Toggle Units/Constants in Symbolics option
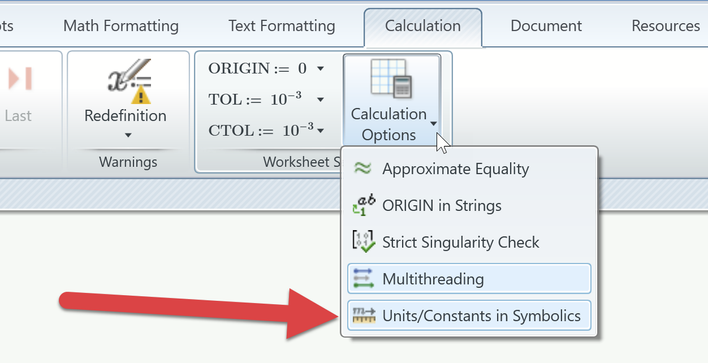 469,315
